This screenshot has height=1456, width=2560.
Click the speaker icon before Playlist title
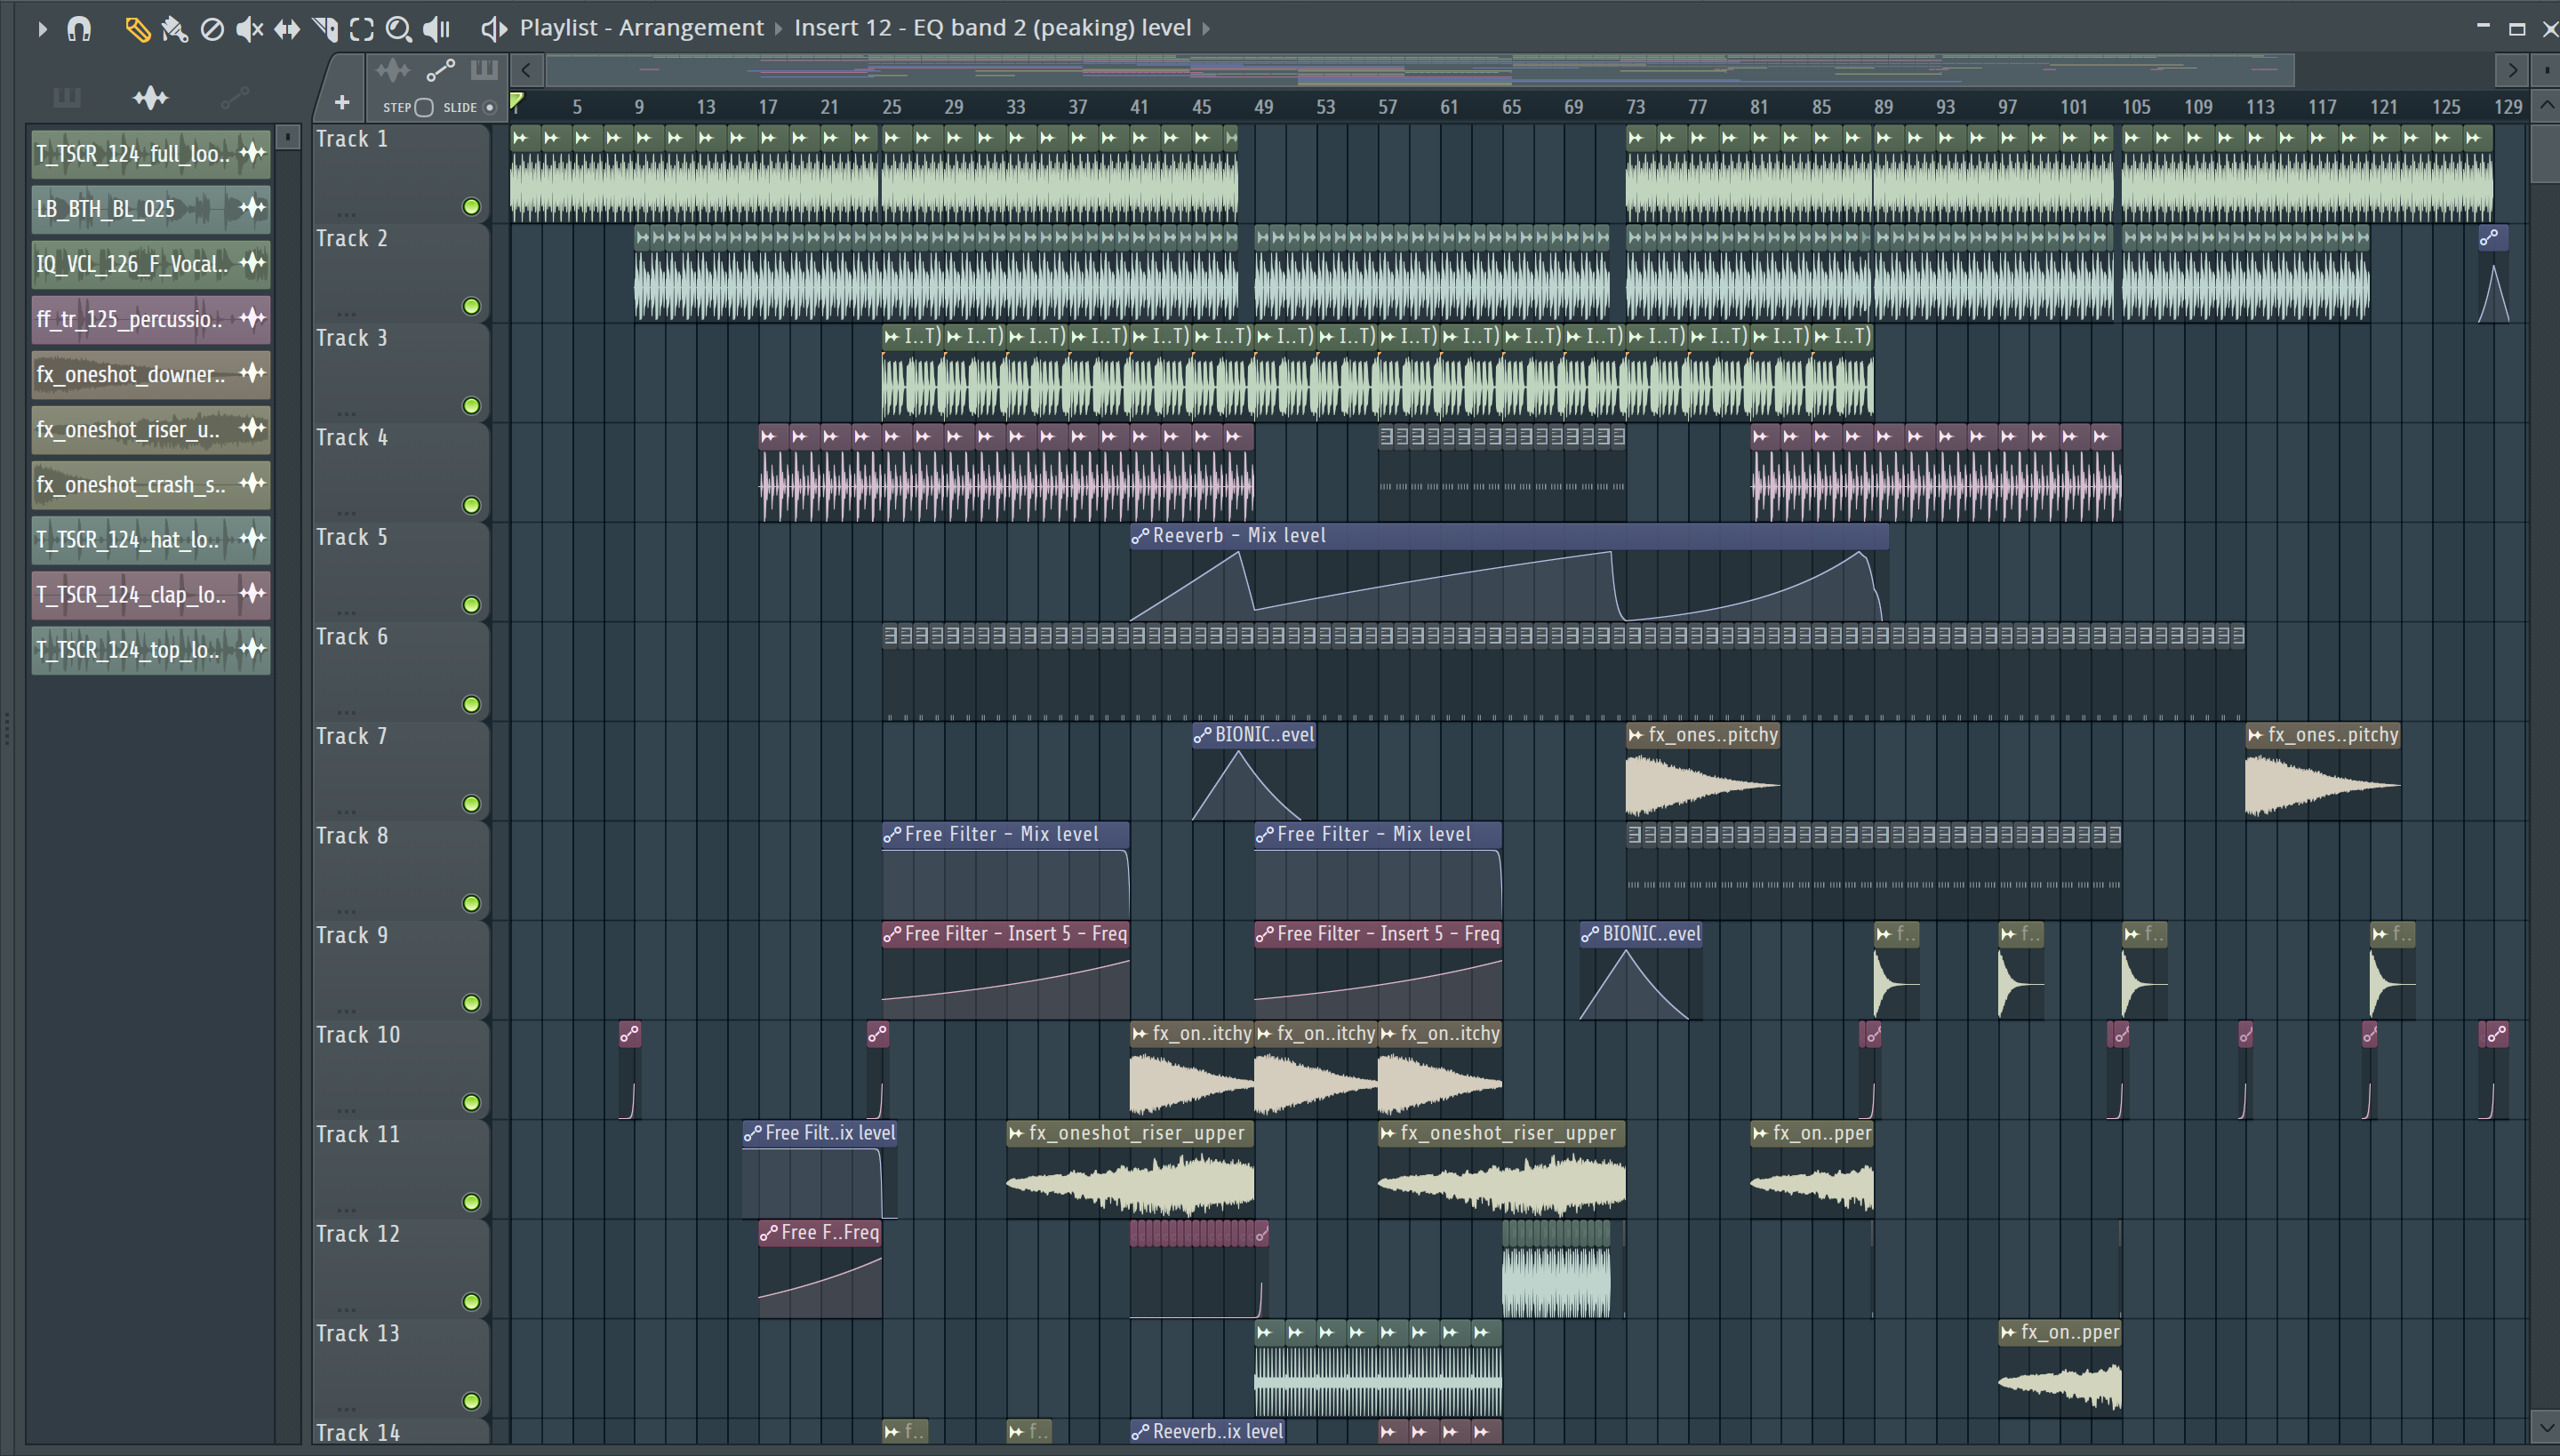pos(492,28)
